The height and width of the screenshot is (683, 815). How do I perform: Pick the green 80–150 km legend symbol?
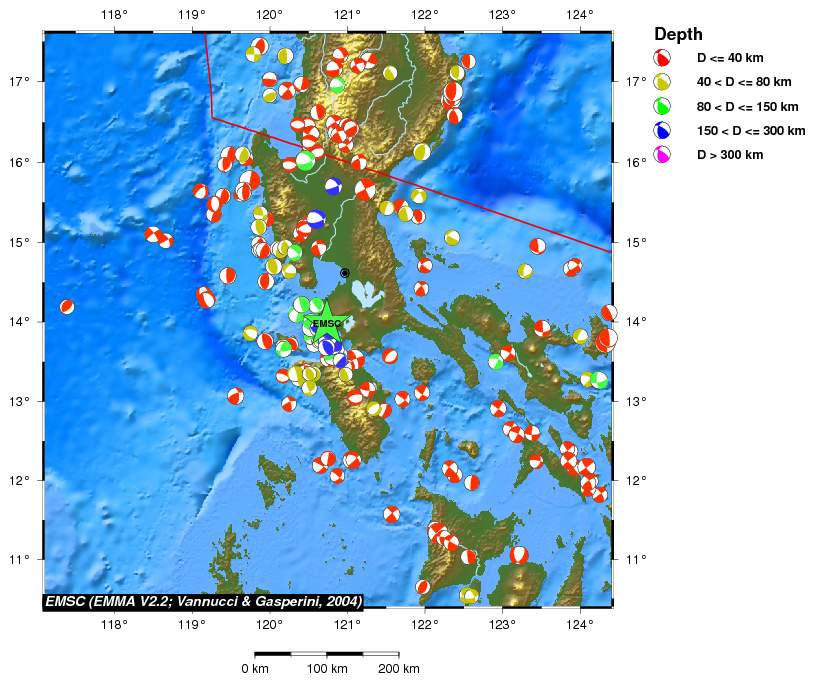[x=661, y=106]
